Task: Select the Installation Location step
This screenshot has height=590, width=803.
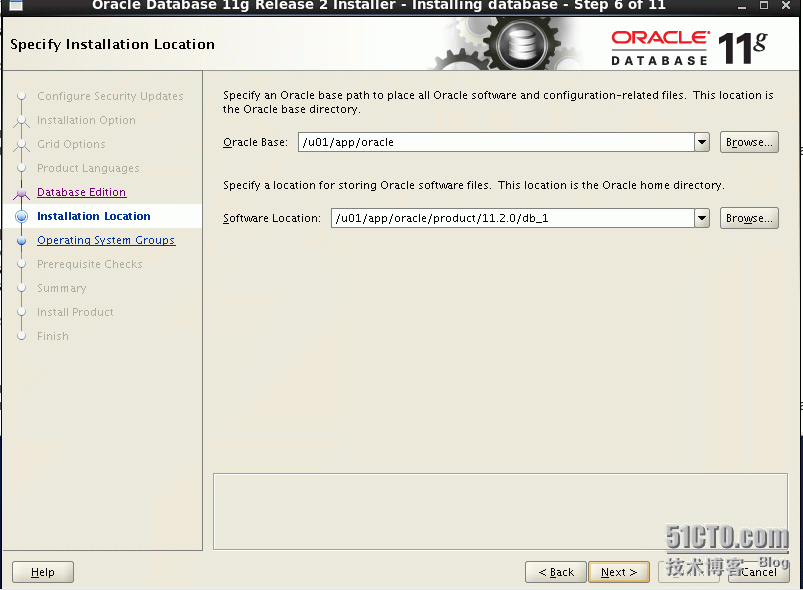Action: (x=94, y=216)
